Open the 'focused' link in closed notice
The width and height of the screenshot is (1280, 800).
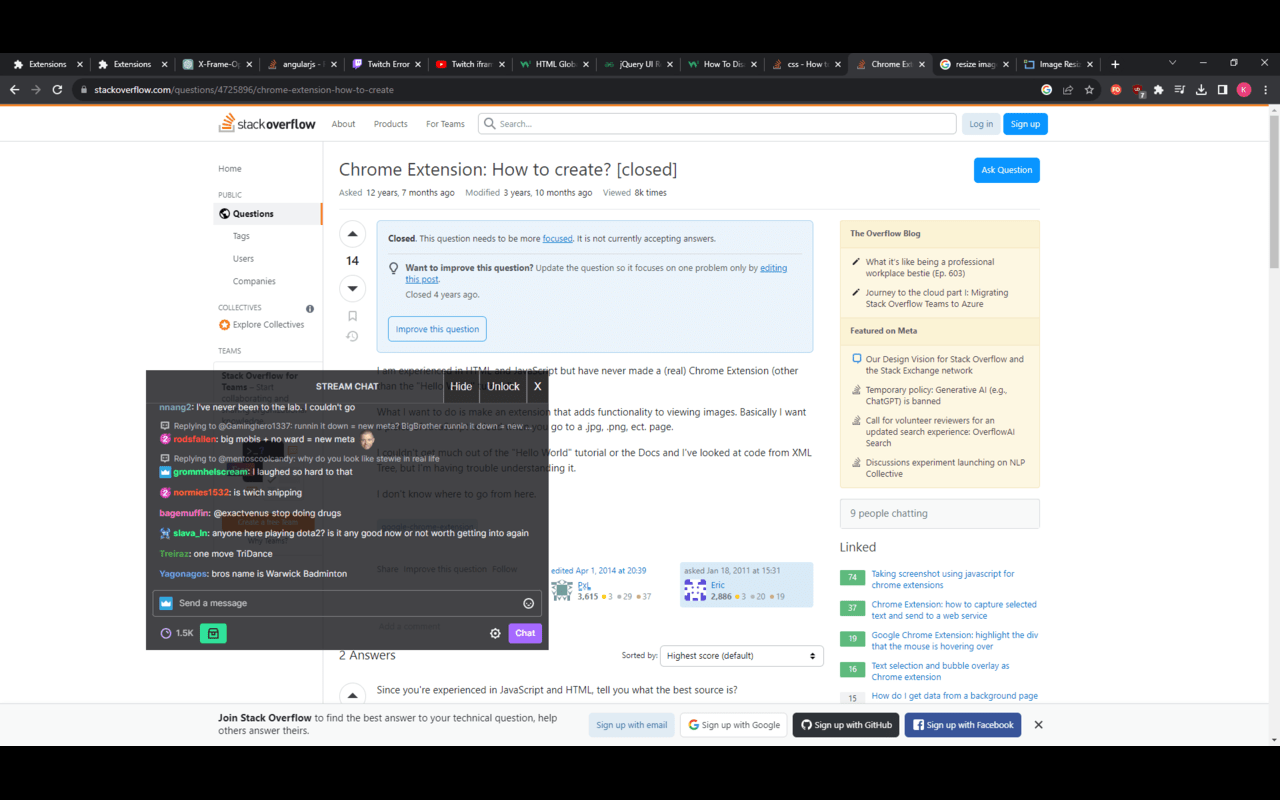pos(558,239)
